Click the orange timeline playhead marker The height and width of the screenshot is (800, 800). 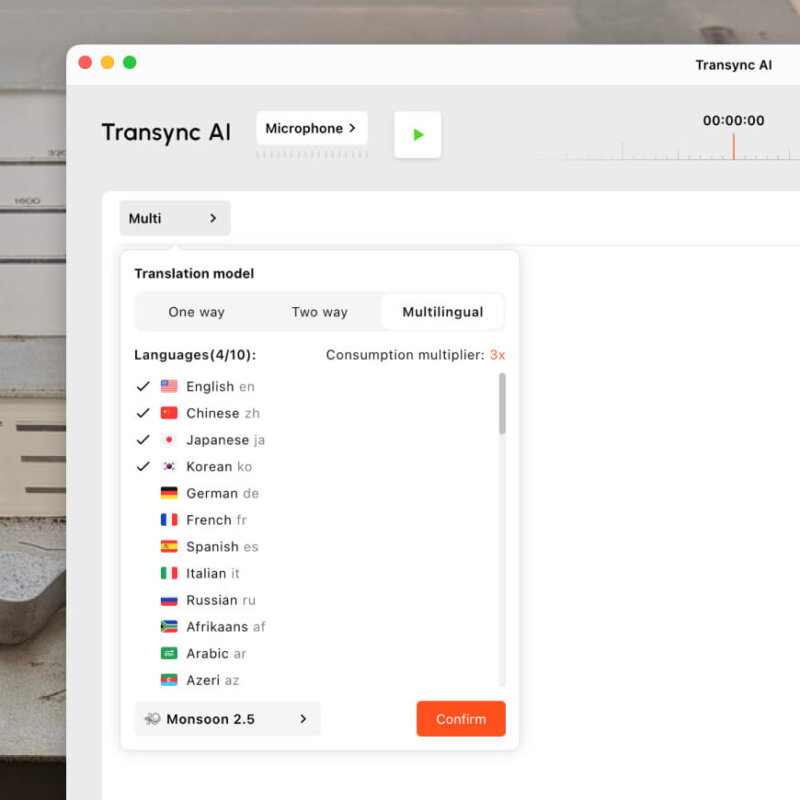(x=734, y=146)
